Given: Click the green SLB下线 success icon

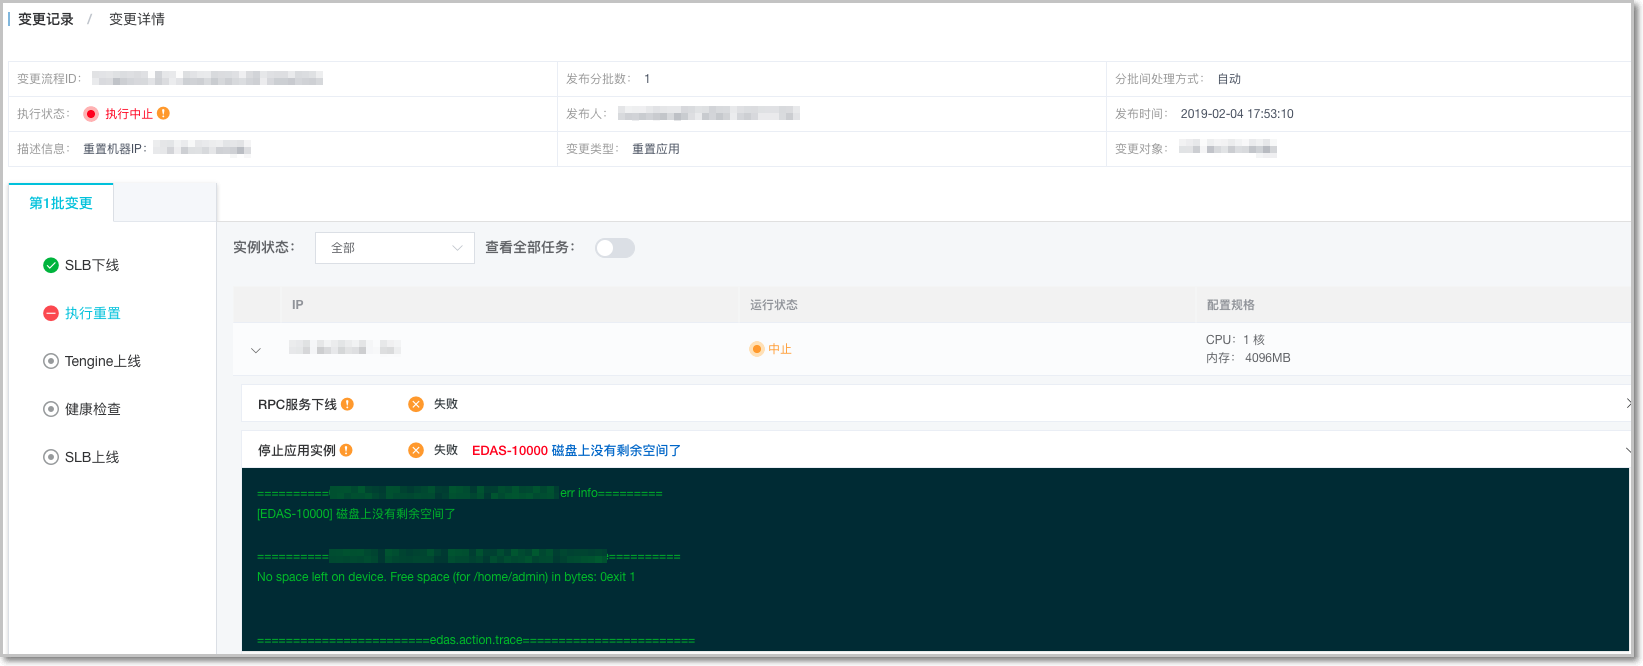Looking at the screenshot, I should (51, 265).
